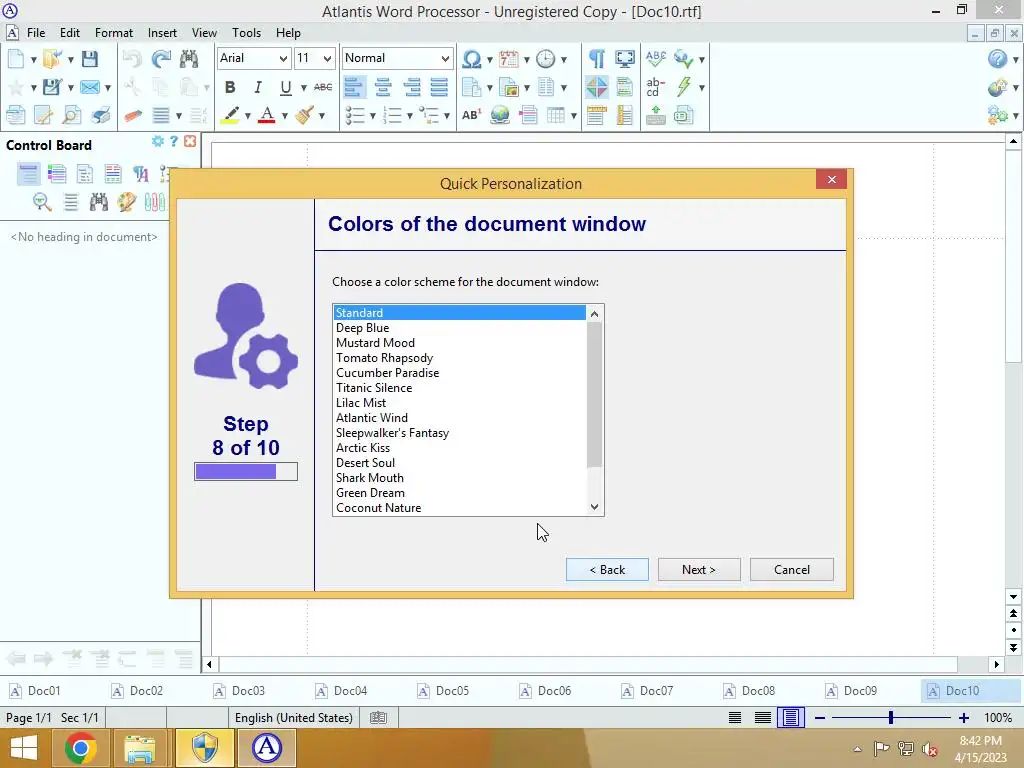
Task: Expand the font color dropdown arrow
Action: (285, 116)
